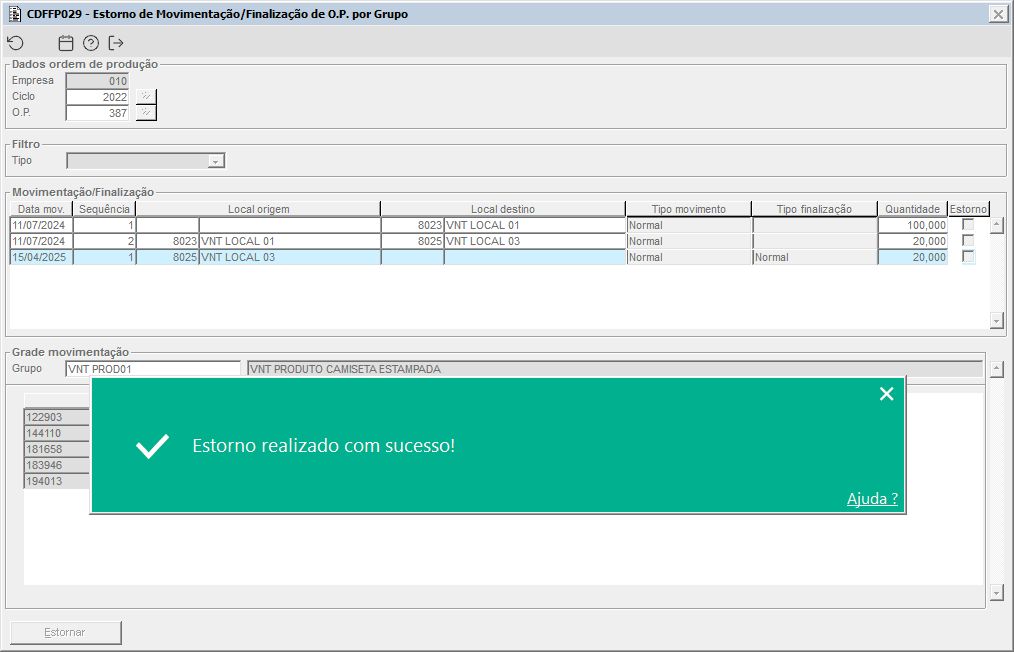Click the window icon in title bar

pyautogui.click(x=15, y=14)
